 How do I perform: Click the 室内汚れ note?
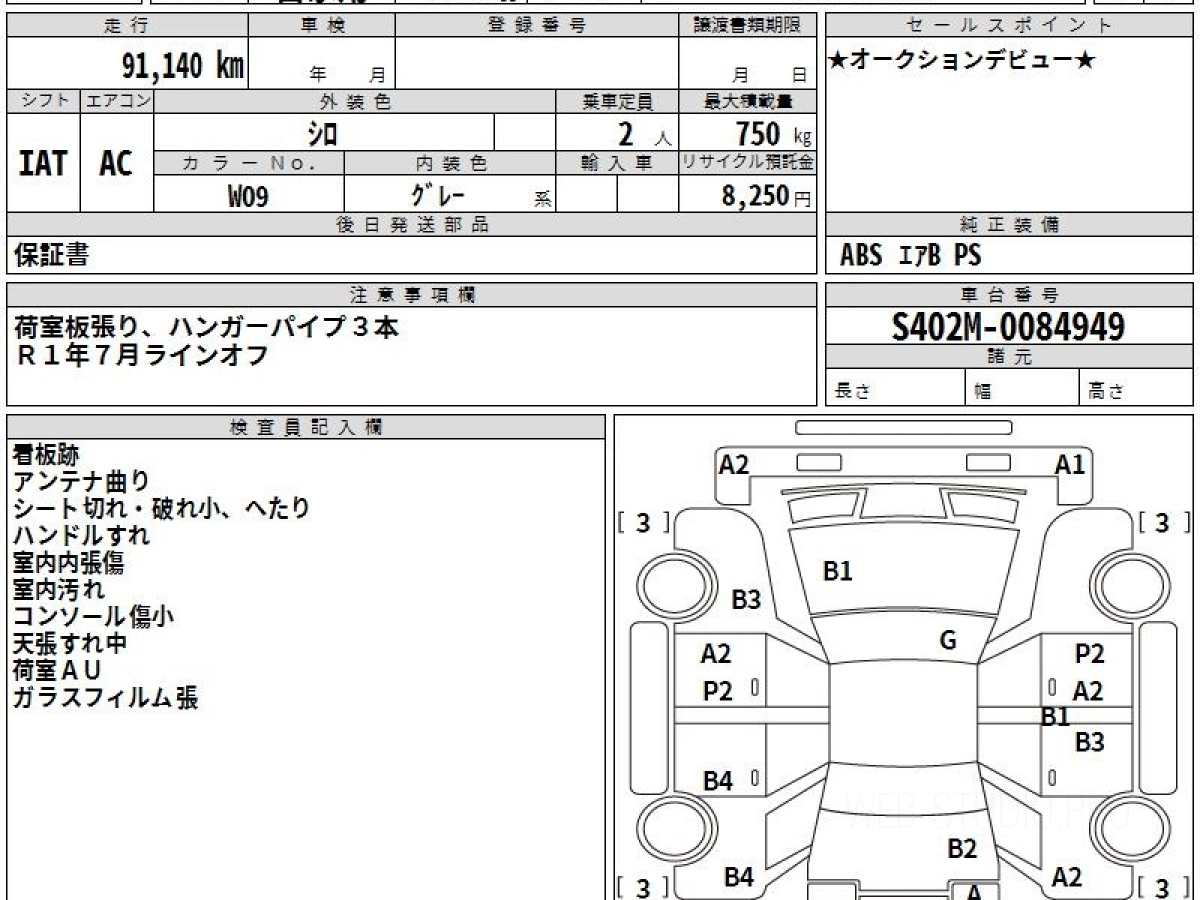(x=59, y=589)
